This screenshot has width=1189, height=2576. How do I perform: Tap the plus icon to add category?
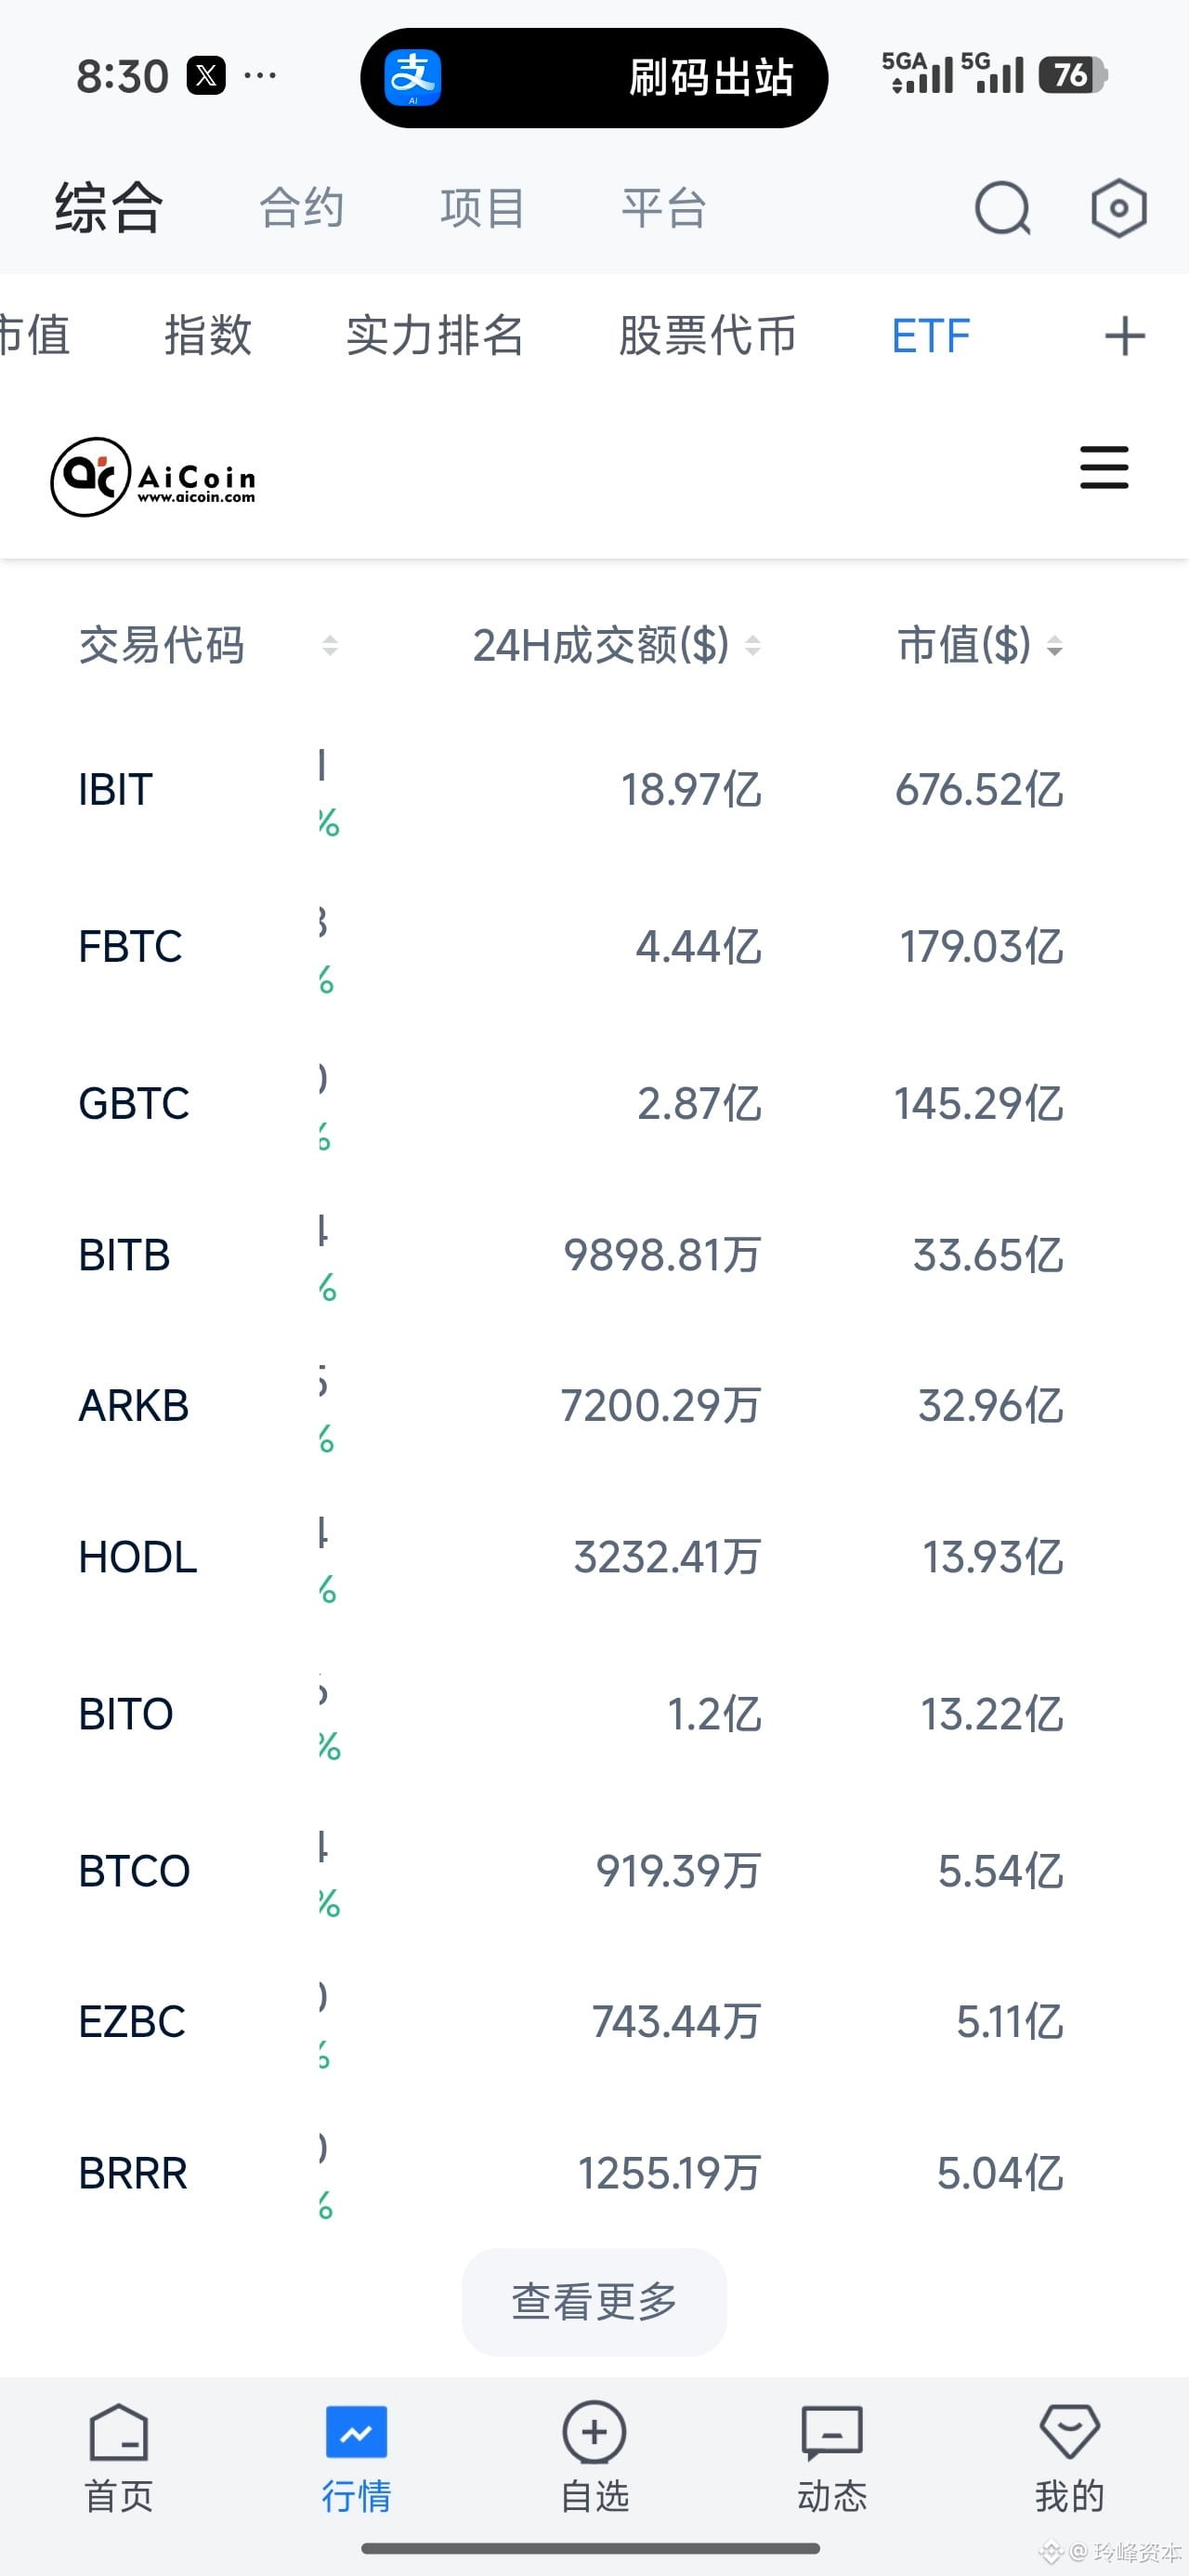1124,336
